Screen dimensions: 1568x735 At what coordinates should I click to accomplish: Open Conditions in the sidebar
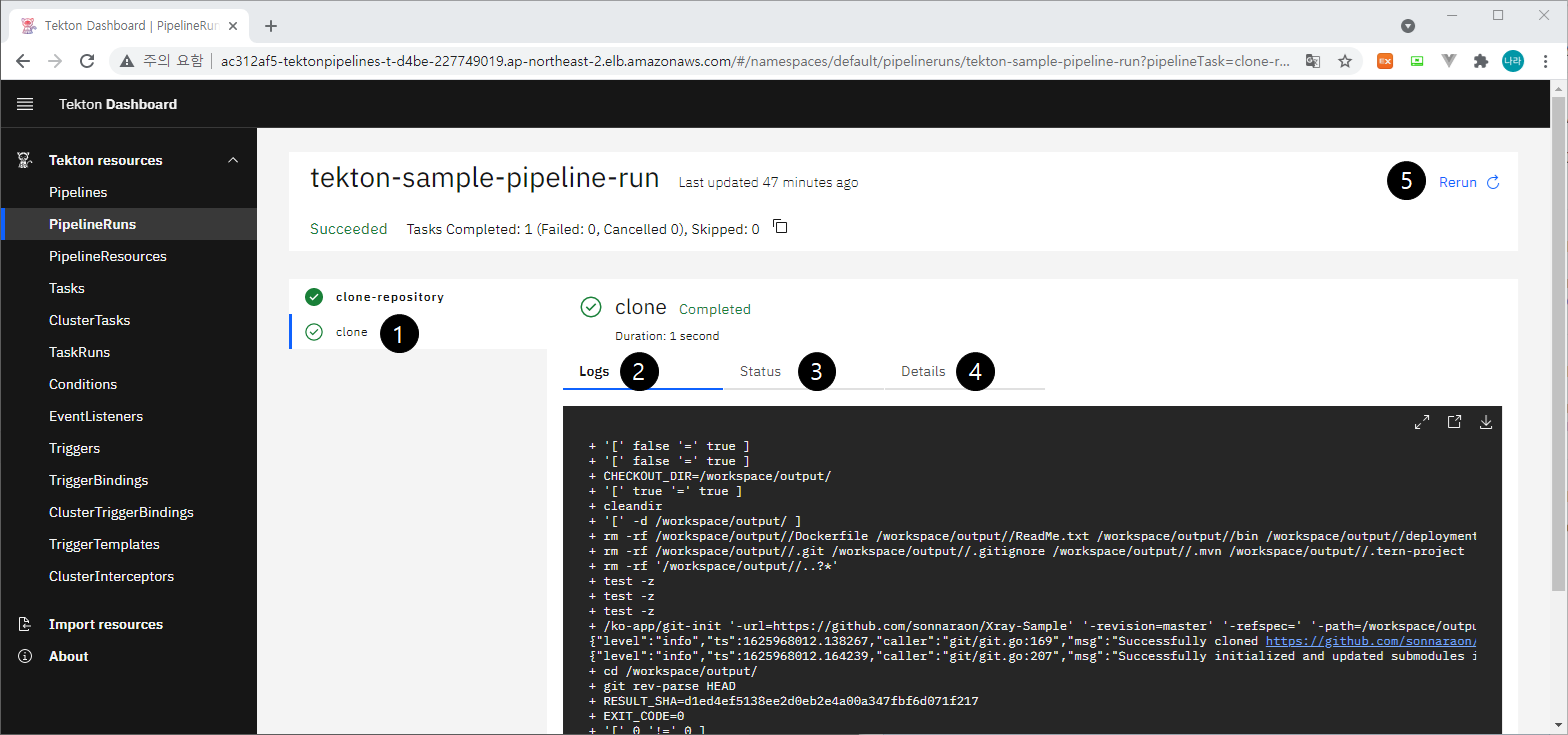point(128,384)
